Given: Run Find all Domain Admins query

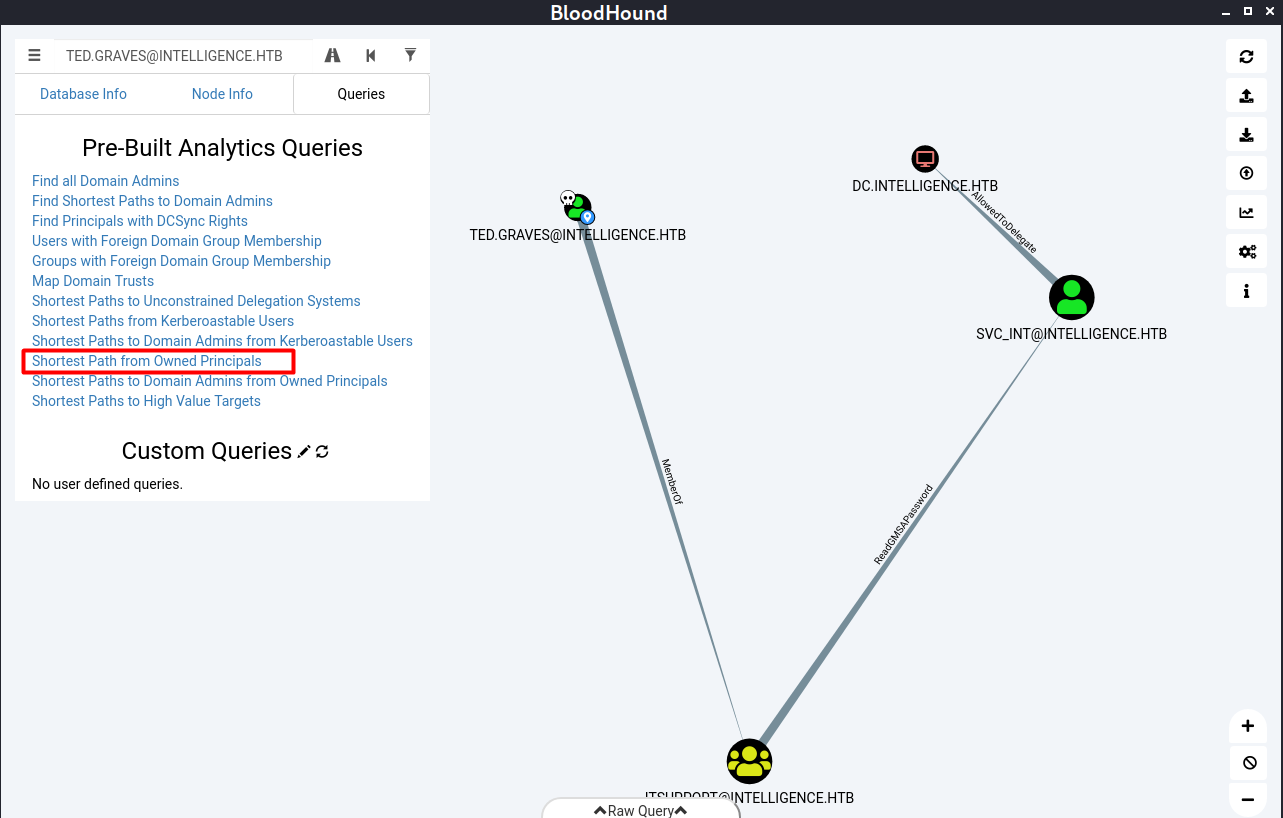Looking at the screenshot, I should click(105, 181).
